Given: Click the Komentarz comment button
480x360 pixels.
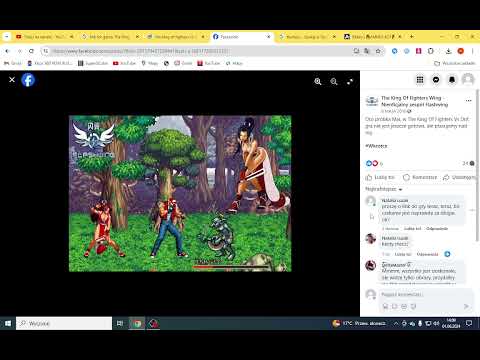Looking at the screenshot, I should pyautogui.click(x=420, y=177).
